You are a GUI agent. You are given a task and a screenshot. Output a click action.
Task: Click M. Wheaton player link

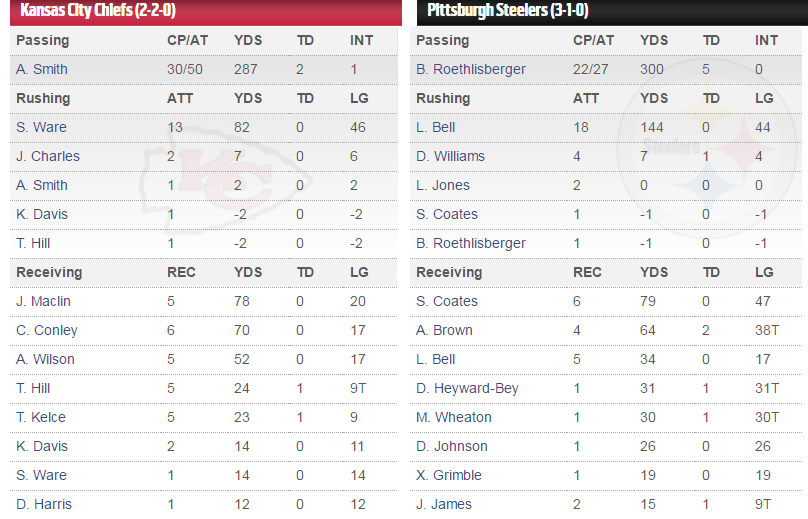(x=454, y=417)
